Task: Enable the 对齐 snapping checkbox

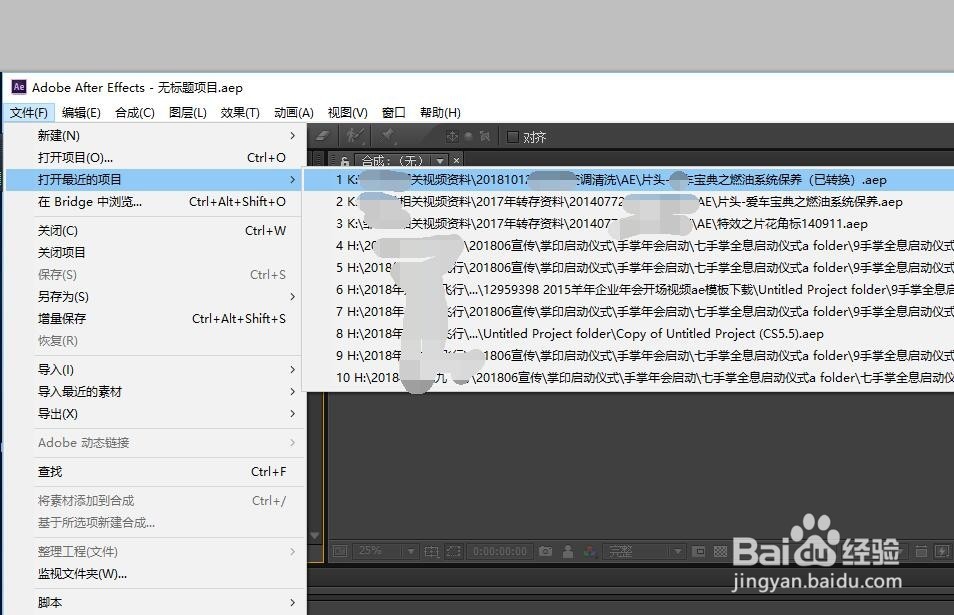Action: (x=513, y=137)
